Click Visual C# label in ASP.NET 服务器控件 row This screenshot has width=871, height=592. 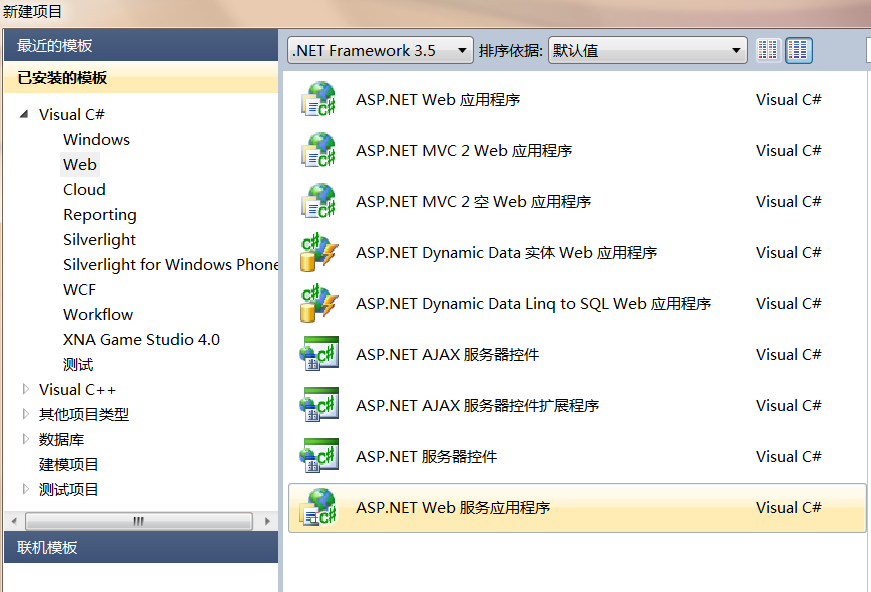point(789,456)
